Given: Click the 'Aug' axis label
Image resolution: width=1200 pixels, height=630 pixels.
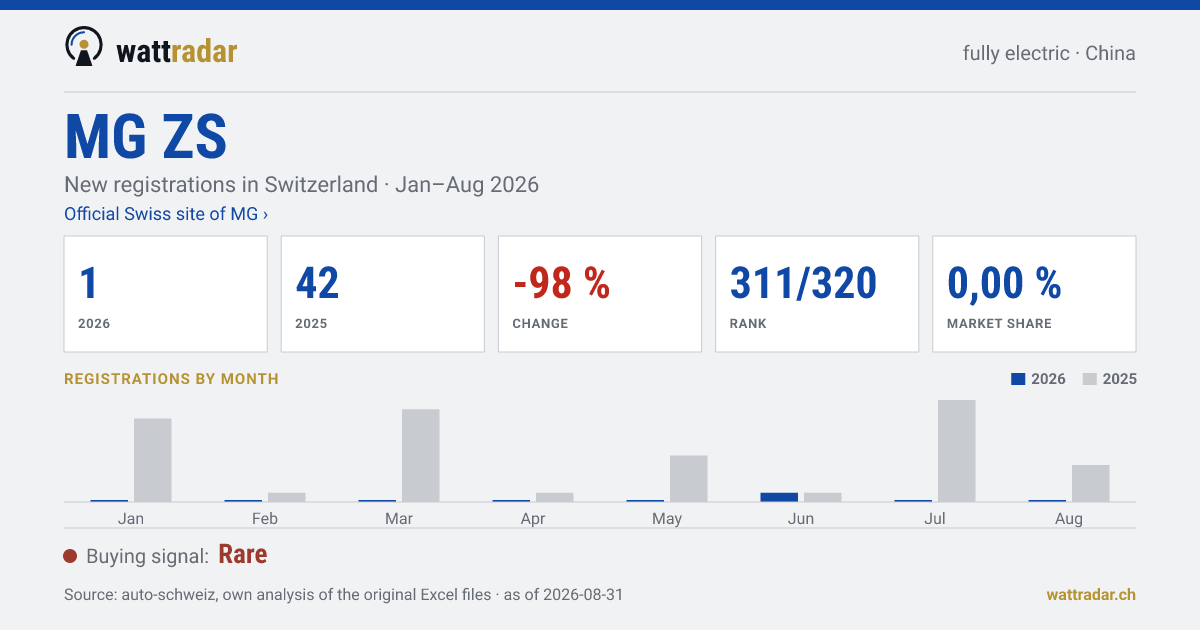Looking at the screenshot, I should (x=1069, y=518).
